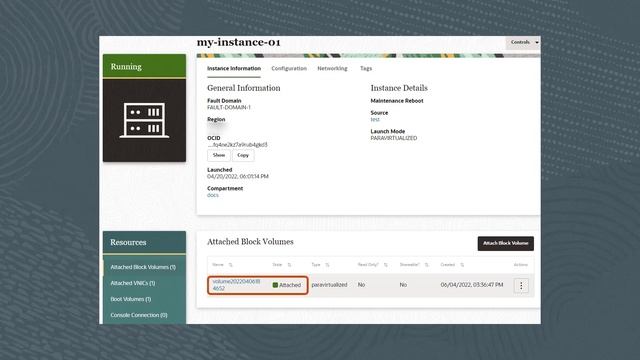The image size is (640, 360).
Task: Select the Tags tab
Action: click(x=366, y=69)
